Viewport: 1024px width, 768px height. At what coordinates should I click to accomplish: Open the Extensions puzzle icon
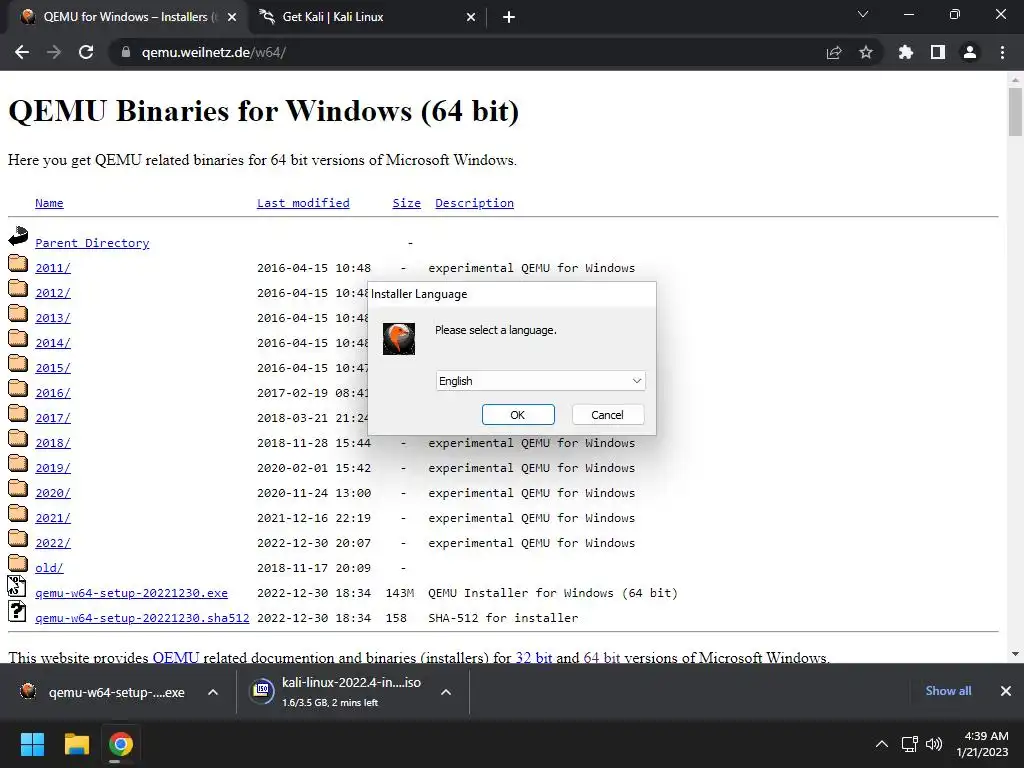[x=905, y=52]
